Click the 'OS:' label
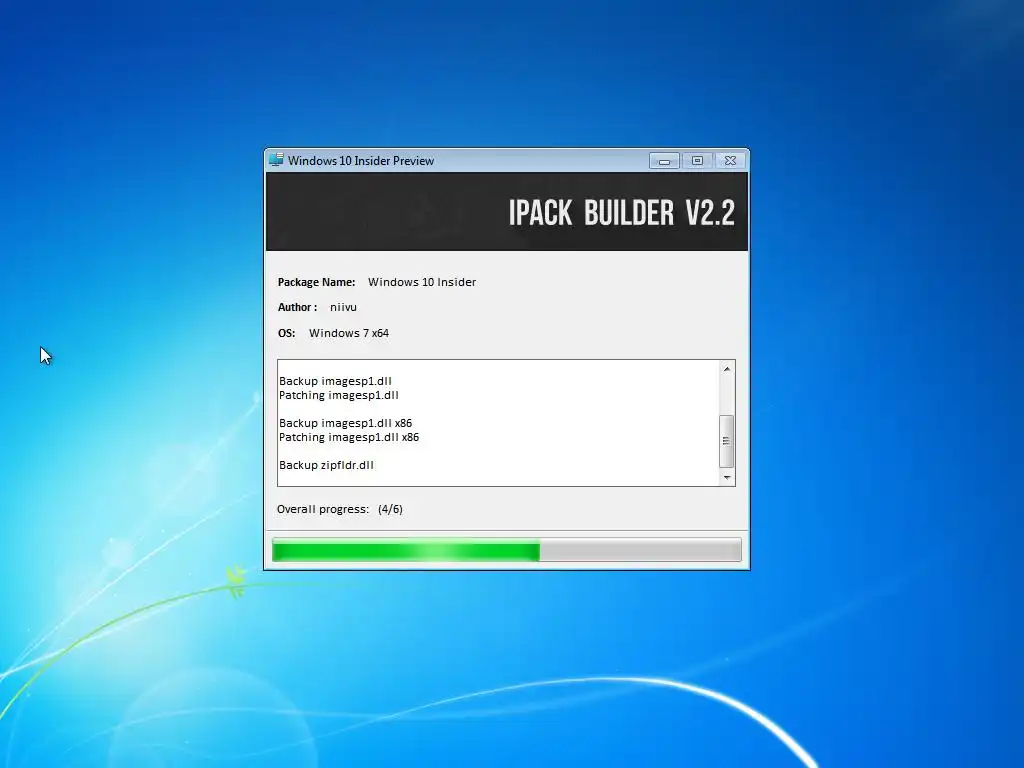This screenshot has width=1024, height=768. pyautogui.click(x=286, y=333)
